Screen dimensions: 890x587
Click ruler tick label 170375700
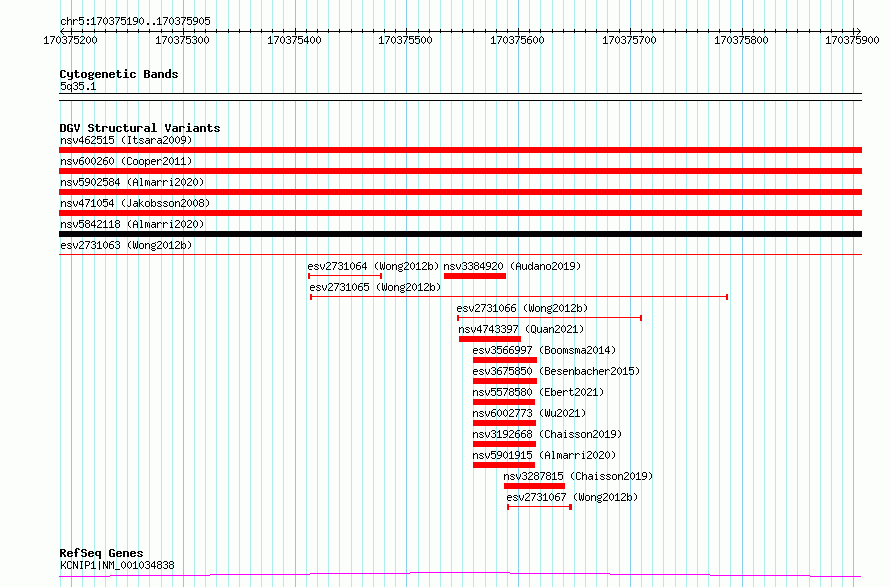pyautogui.click(x=629, y=40)
